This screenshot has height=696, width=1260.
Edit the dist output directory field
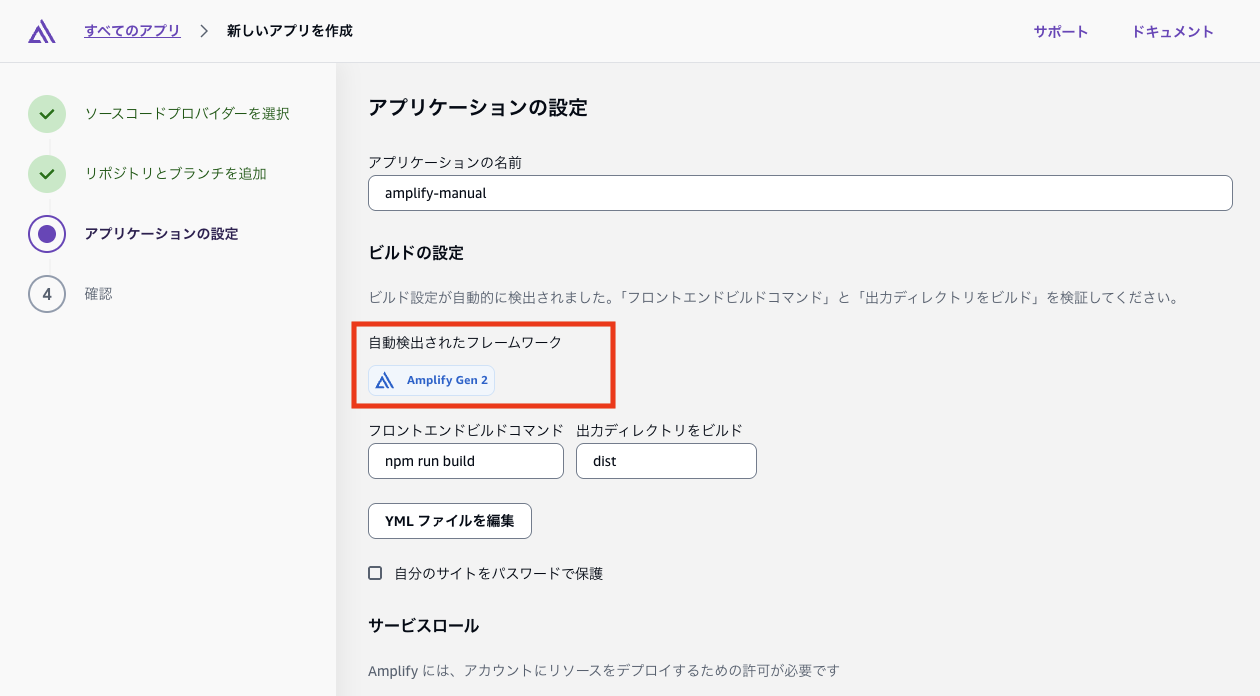[666, 461]
